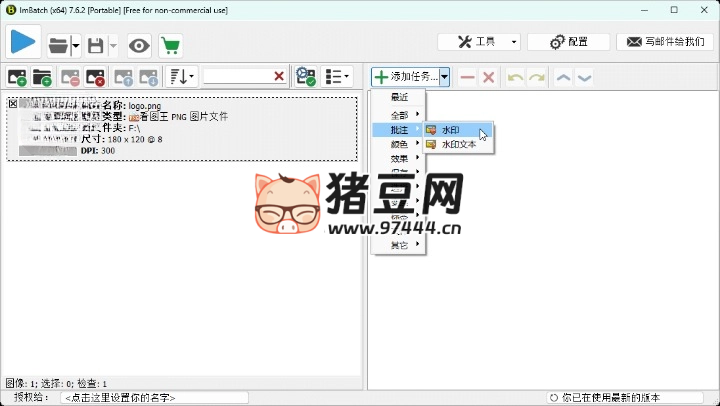Select the logo.png file name text
The height and width of the screenshot is (406, 720).
click(145, 106)
